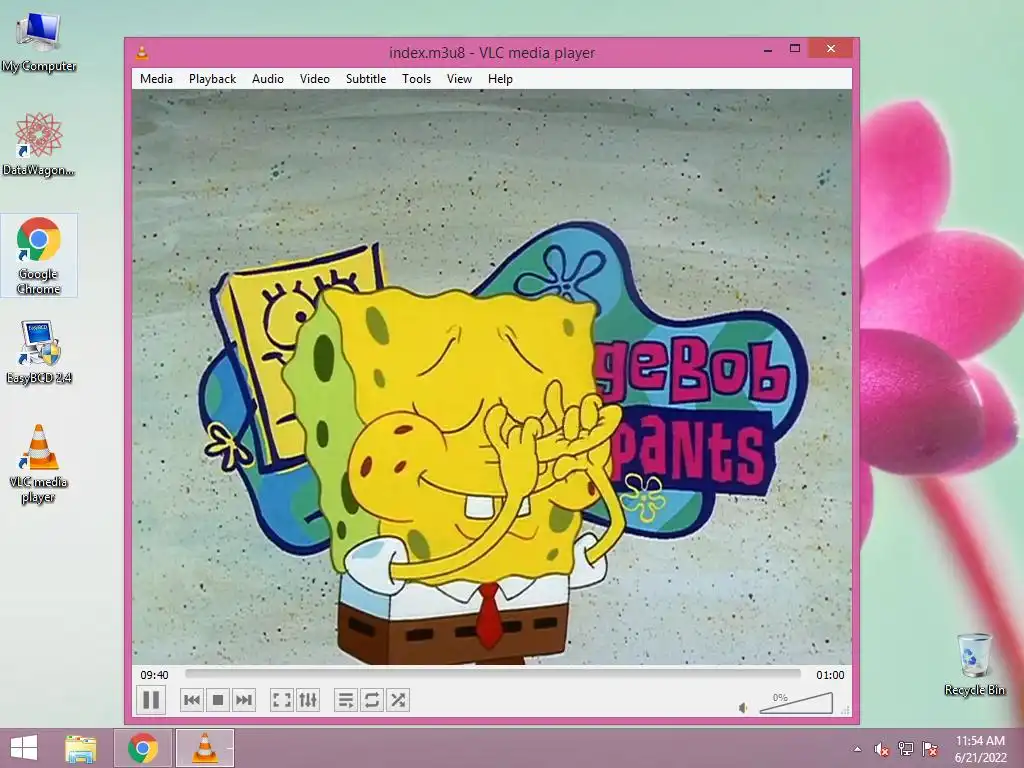Open Action Center flag icon
1024x768 pixels.
tap(930, 749)
